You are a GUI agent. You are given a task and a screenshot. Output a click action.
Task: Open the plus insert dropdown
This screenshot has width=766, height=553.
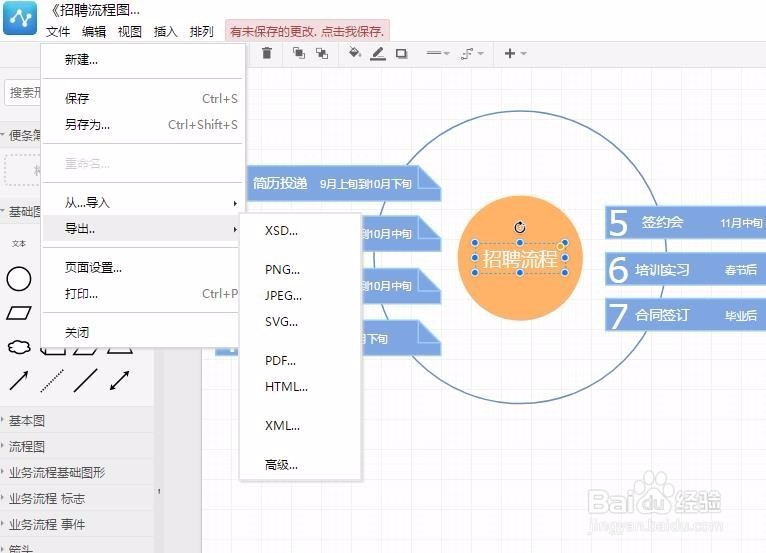click(515, 53)
